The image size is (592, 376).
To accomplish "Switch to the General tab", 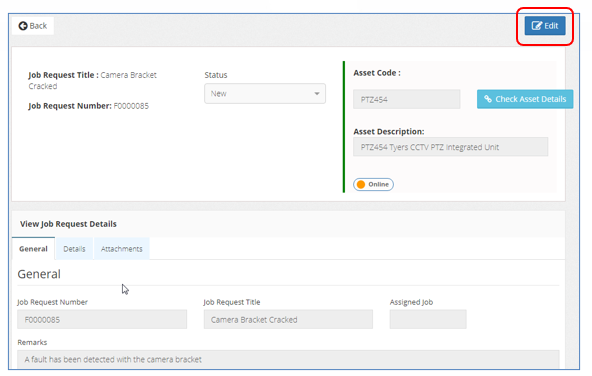I will 34,249.
